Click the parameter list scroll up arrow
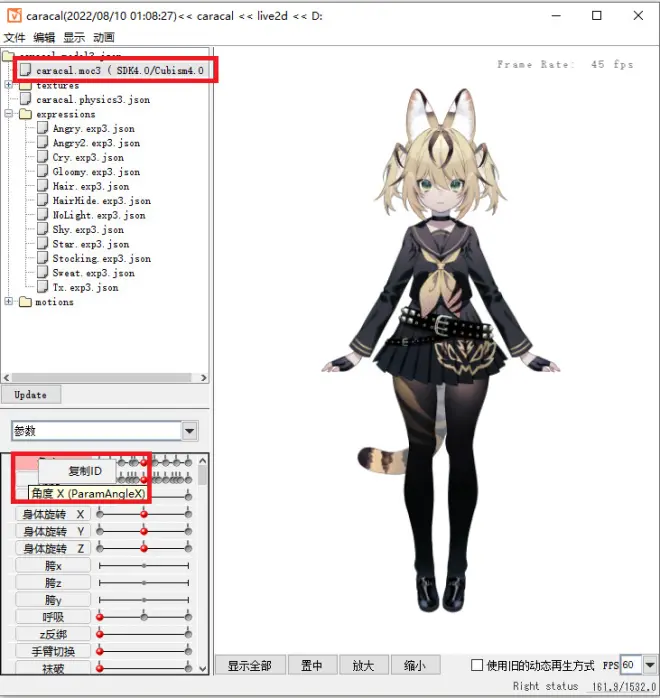The width and height of the screenshot is (660, 698). (203, 461)
